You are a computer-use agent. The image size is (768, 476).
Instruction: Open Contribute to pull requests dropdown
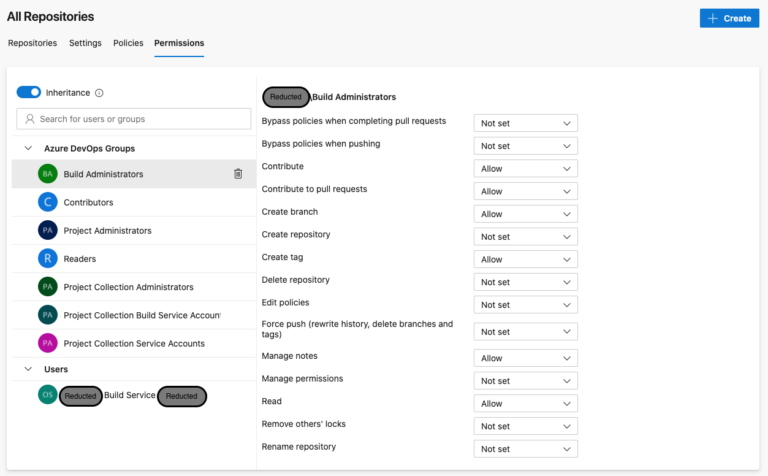[526, 191]
